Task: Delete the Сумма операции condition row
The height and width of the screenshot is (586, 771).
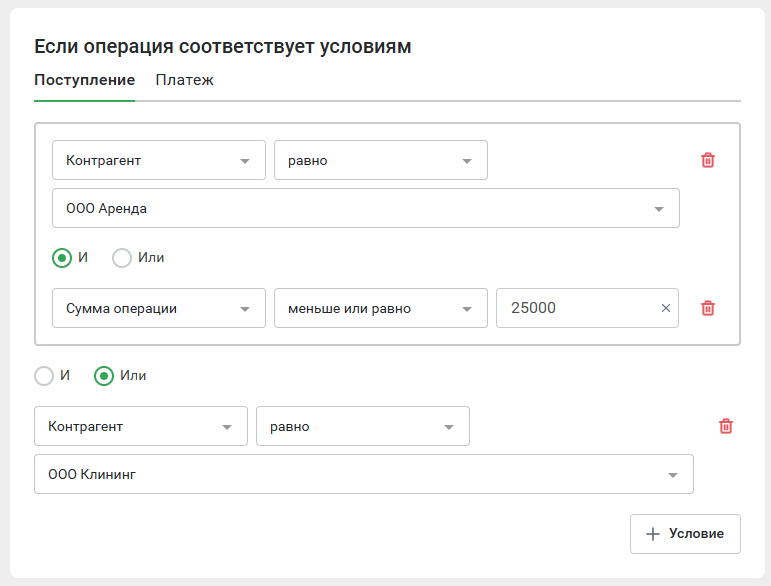Action: (708, 308)
